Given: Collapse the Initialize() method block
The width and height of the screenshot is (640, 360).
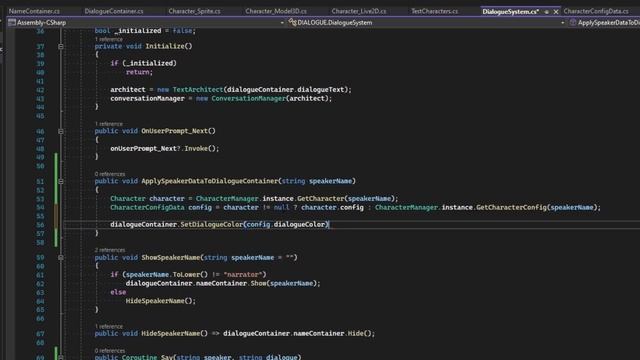Looking at the screenshot, I should coord(60,47).
